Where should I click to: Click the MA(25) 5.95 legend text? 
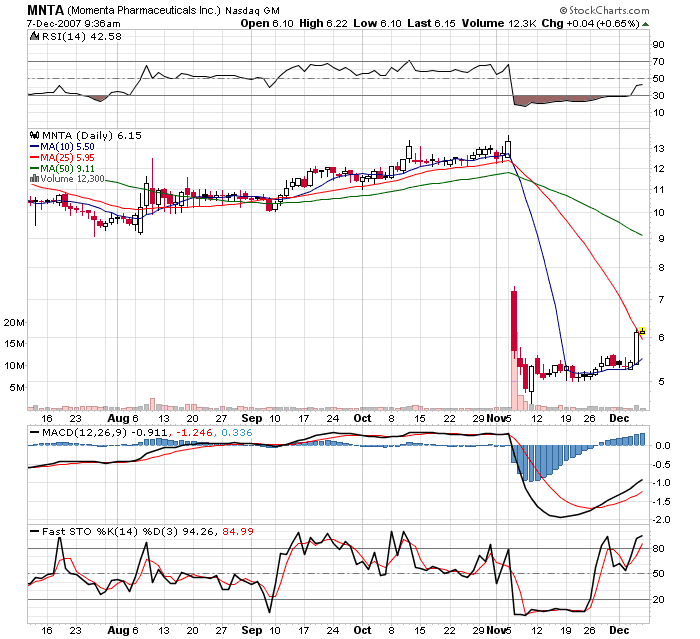tap(67, 158)
